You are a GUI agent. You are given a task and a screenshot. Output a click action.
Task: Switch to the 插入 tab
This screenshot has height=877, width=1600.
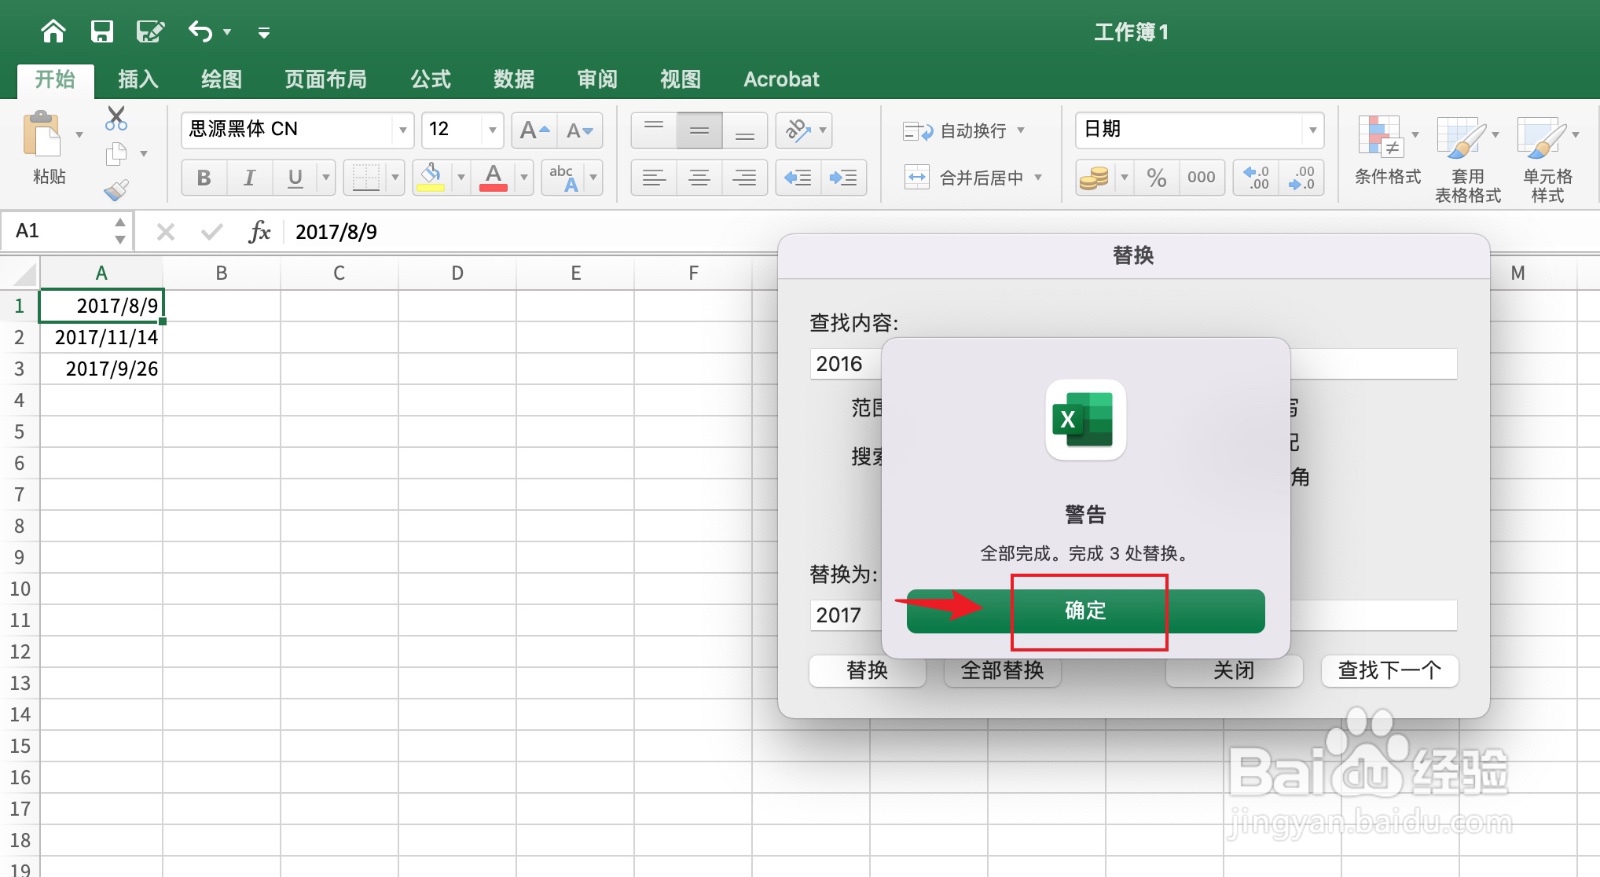click(138, 79)
